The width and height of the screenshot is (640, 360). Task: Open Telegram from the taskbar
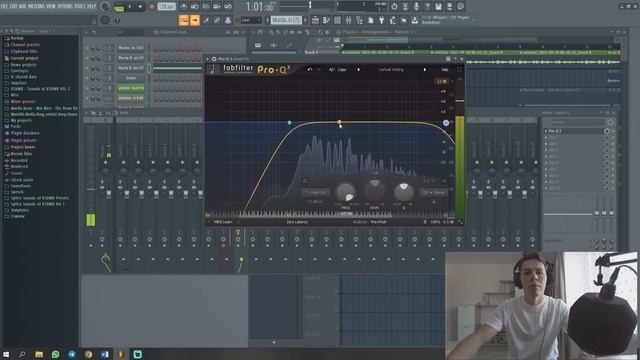72,354
